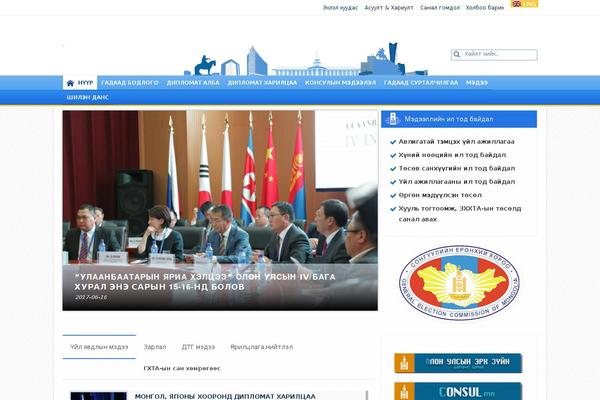
Task: Open Үйл ажиллагааны ил тод байдал link
Action: point(457,182)
